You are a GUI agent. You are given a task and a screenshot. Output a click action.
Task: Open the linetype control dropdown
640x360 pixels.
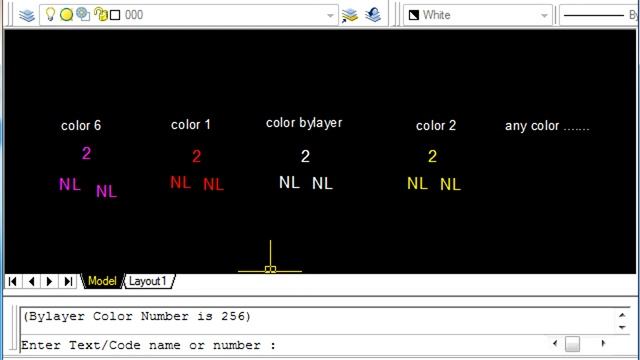tap(599, 16)
